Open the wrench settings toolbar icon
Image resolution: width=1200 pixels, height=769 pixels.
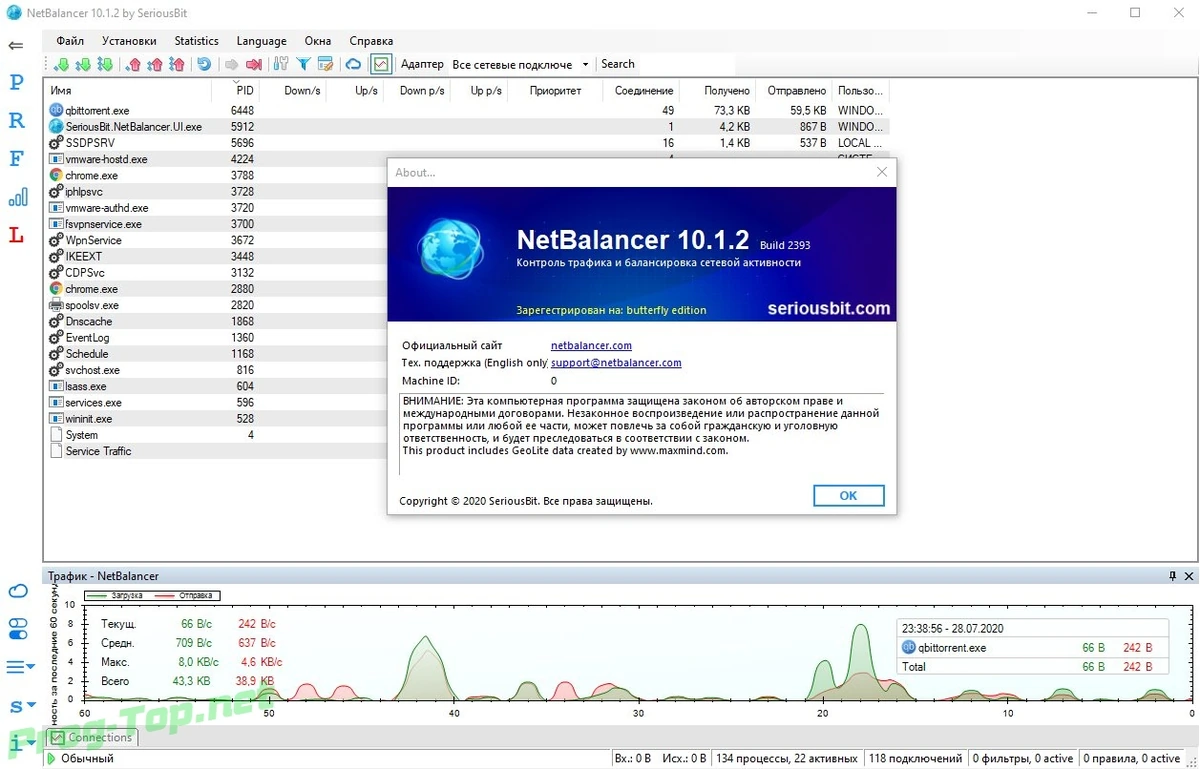(280, 65)
